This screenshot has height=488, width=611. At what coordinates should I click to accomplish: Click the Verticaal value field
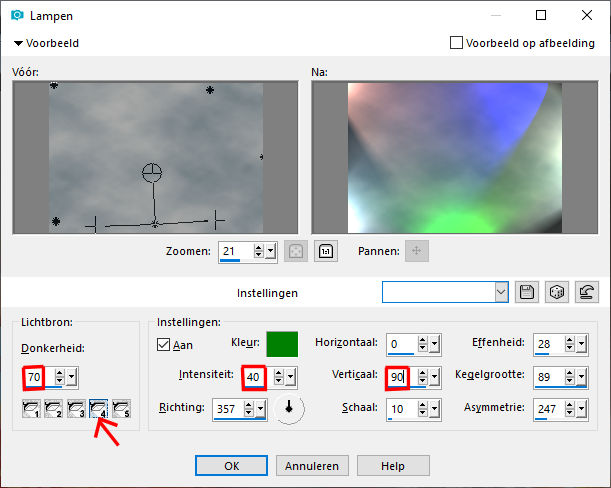[x=402, y=377]
